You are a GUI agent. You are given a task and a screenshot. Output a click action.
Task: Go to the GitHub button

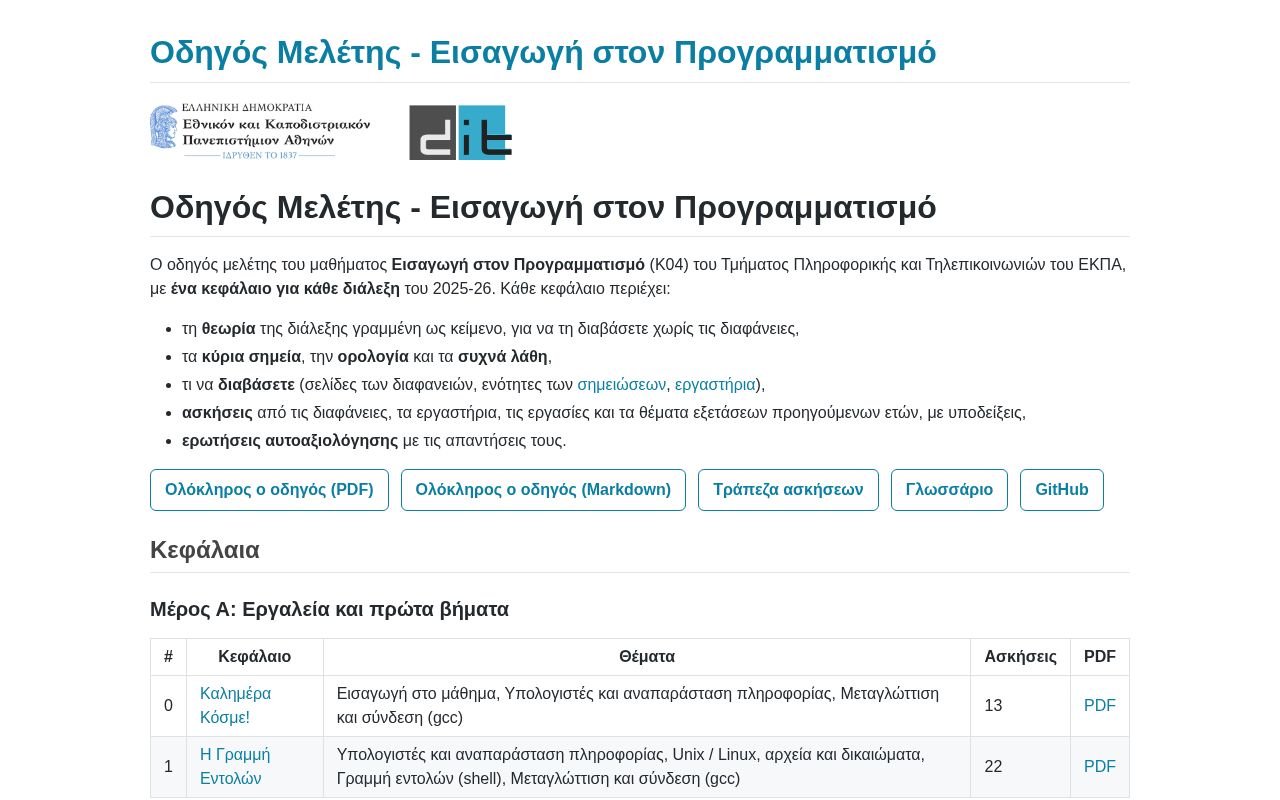(1062, 490)
